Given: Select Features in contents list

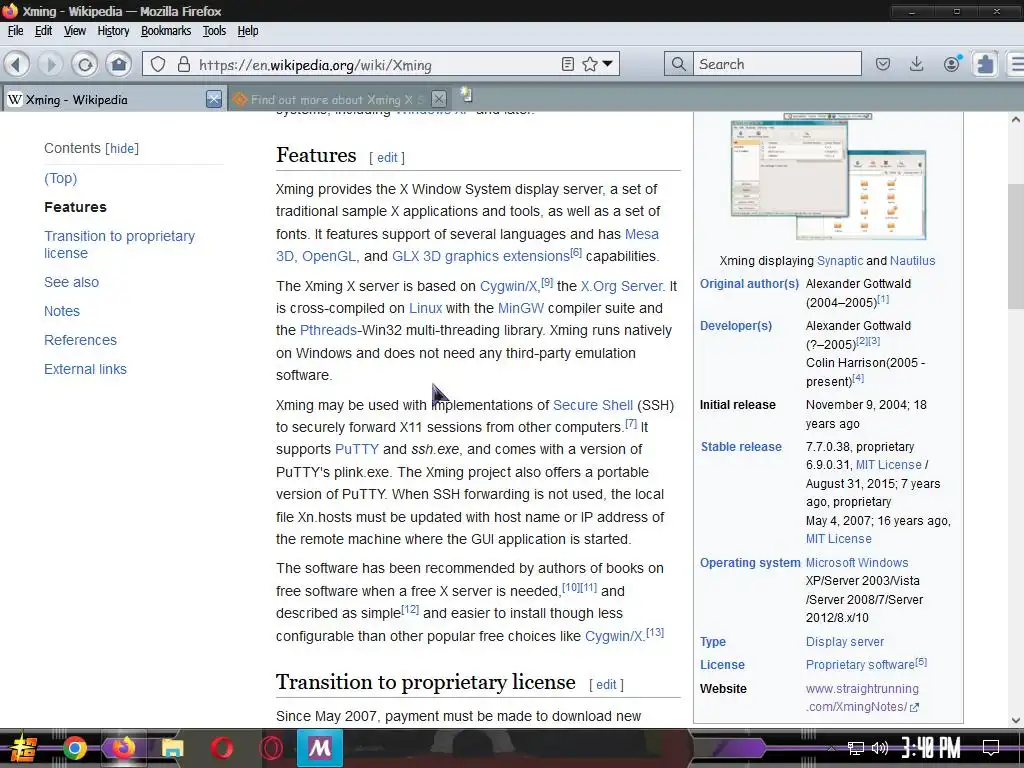Looking at the screenshot, I should pyautogui.click(x=75, y=207).
